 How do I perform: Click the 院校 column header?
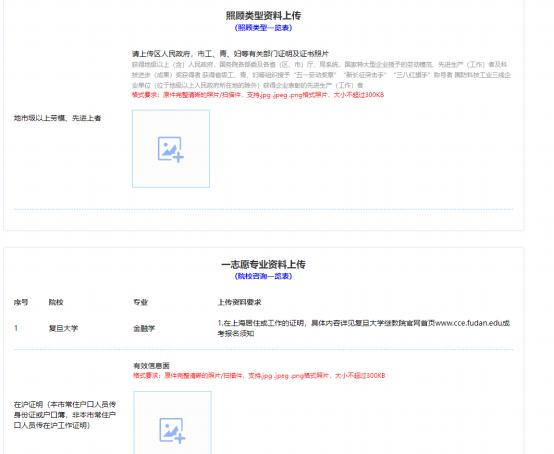[56, 302]
